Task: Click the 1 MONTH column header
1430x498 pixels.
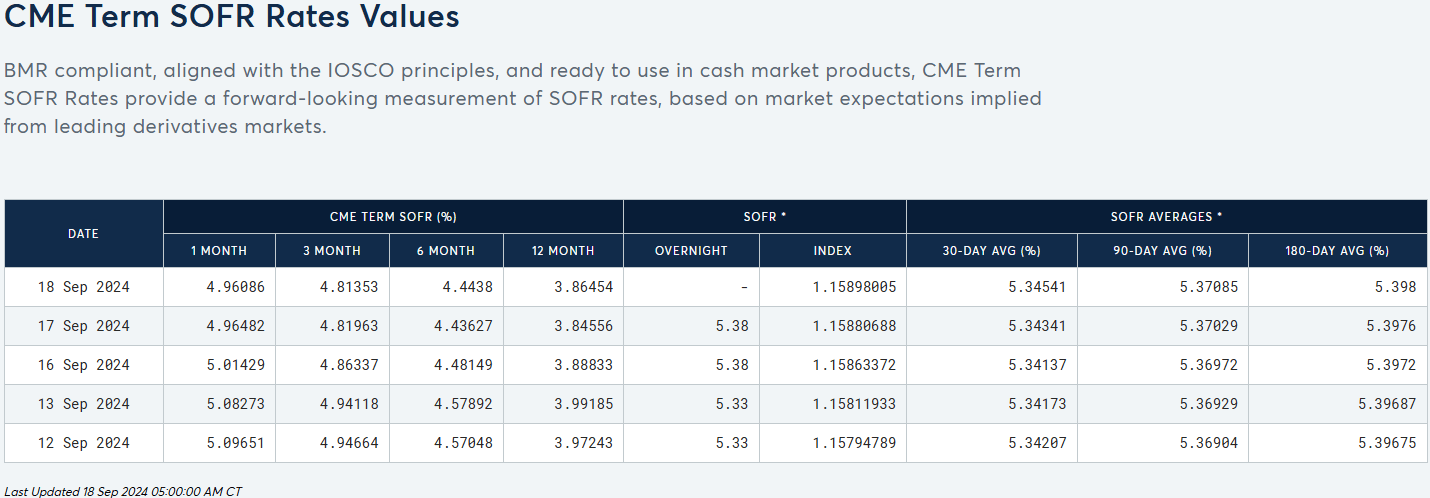Action: tap(219, 251)
